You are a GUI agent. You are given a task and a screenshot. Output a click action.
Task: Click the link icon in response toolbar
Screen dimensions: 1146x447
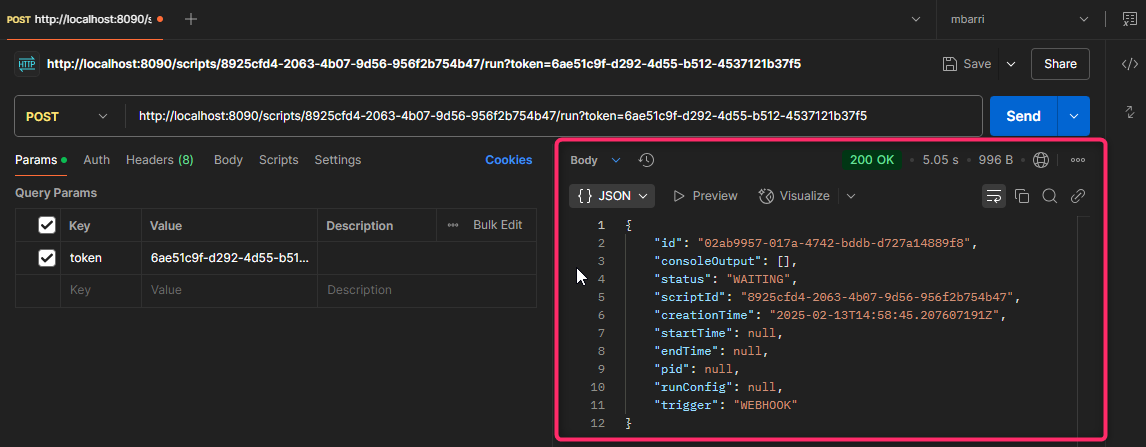point(1078,196)
